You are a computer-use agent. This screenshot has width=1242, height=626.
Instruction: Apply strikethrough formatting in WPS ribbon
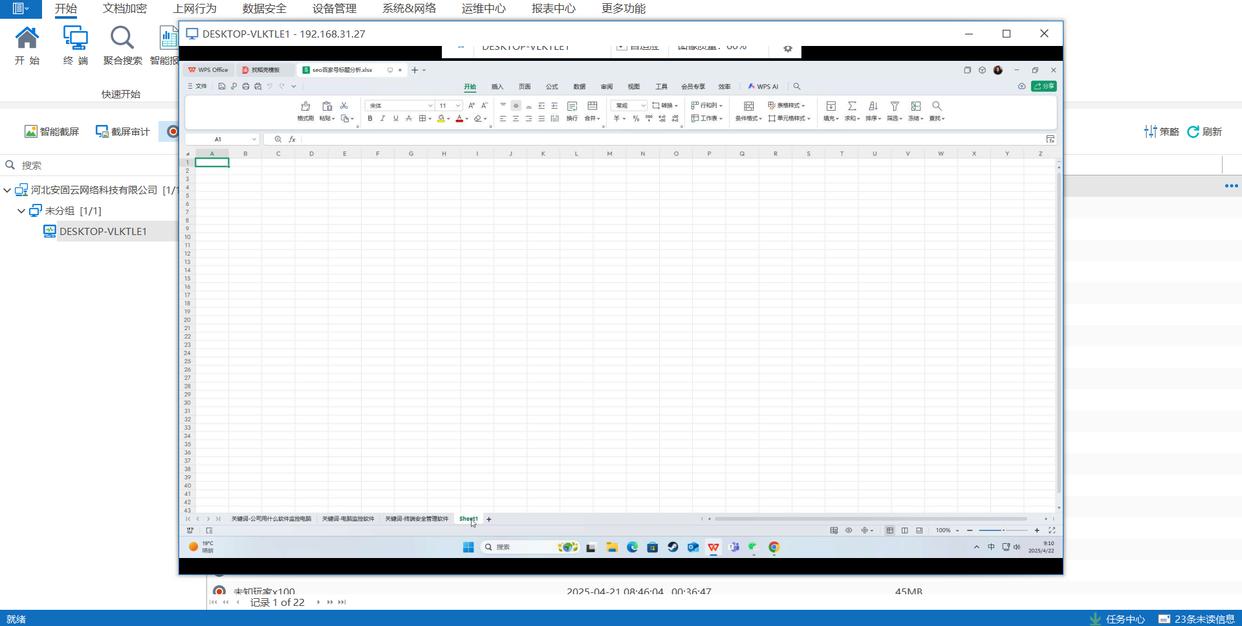[408, 118]
